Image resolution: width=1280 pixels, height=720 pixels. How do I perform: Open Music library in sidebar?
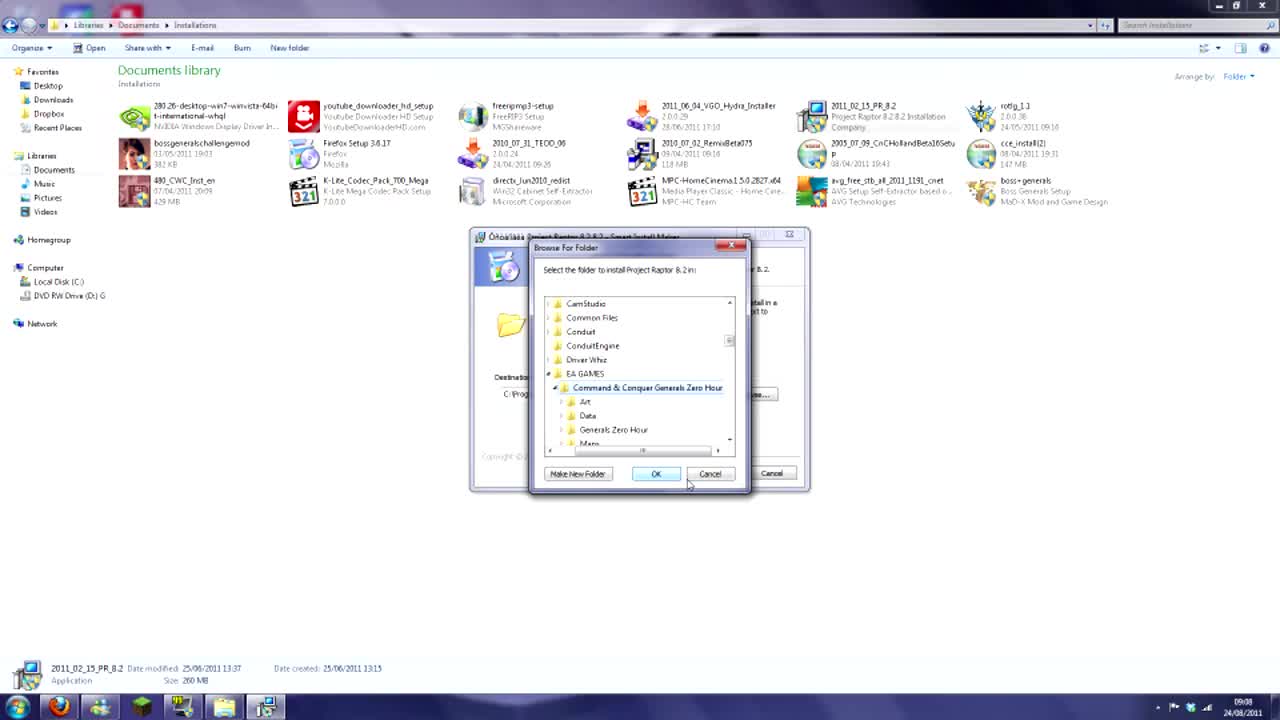44,184
